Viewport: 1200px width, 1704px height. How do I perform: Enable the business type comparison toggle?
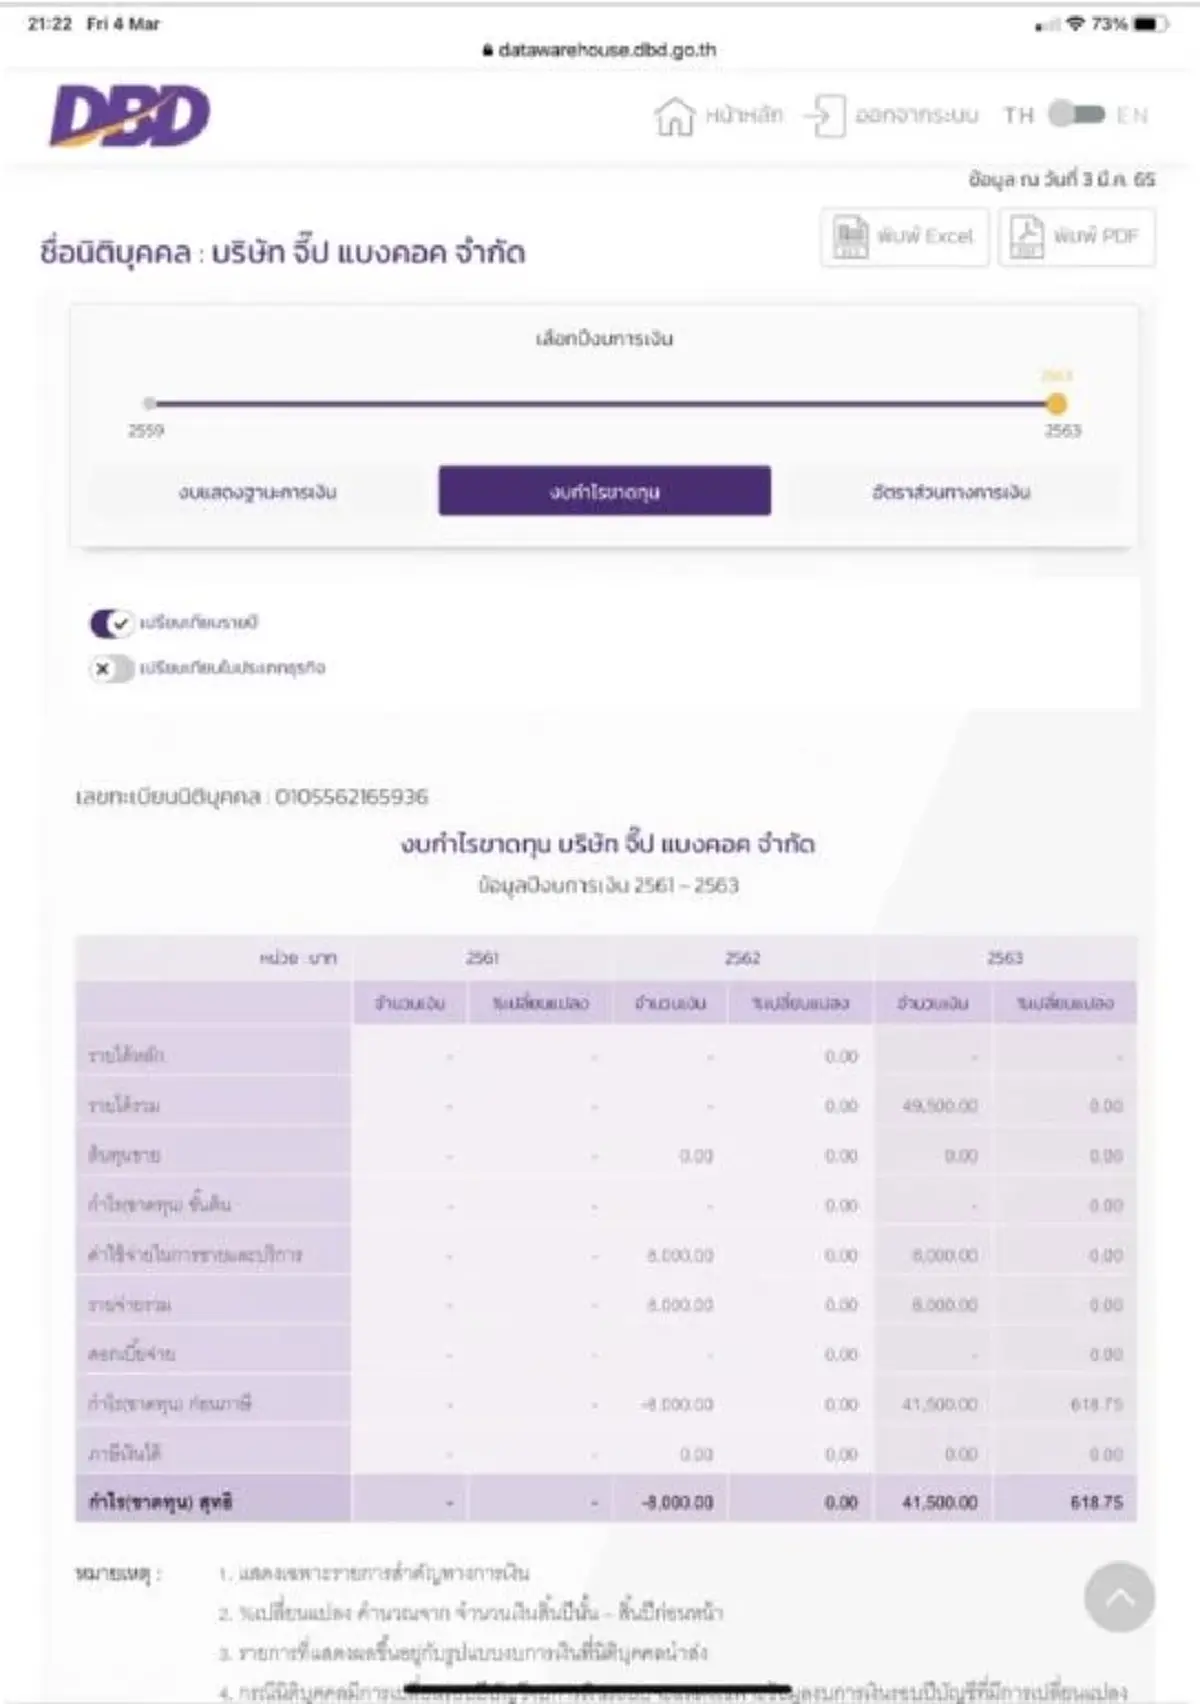coord(111,668)
